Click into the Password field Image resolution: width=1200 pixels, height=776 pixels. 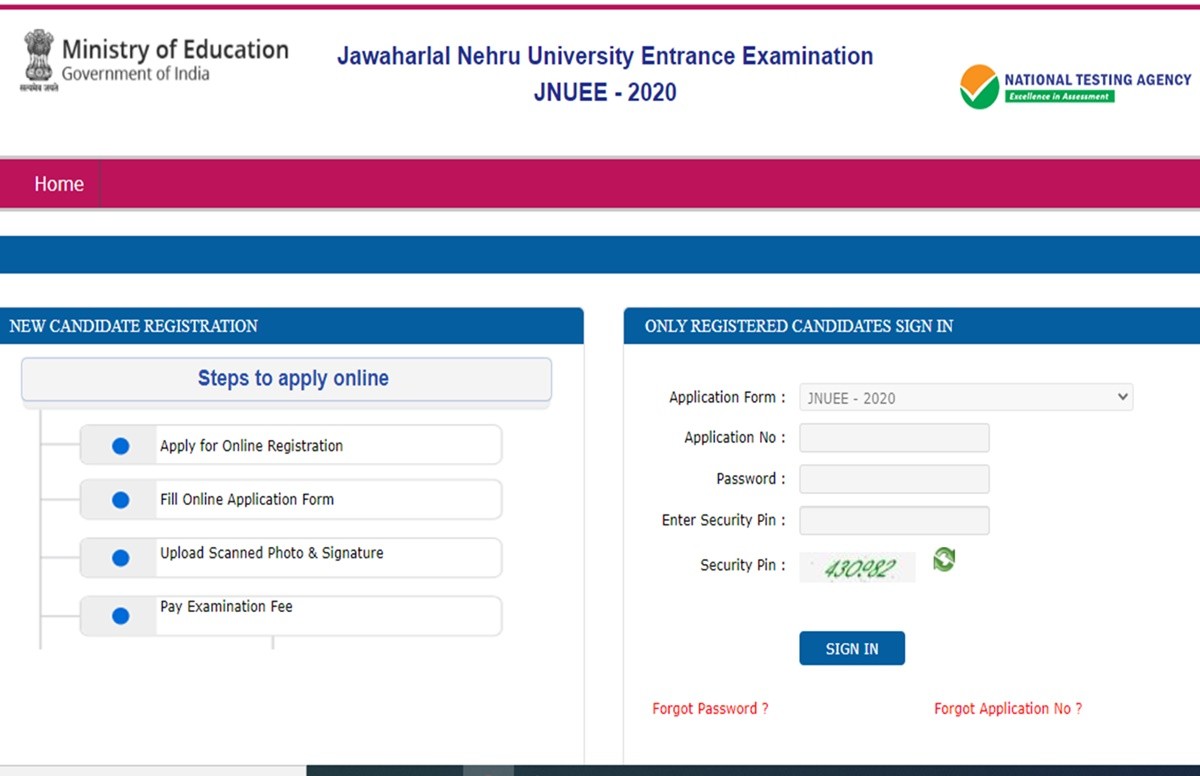(x=894, y=479)
